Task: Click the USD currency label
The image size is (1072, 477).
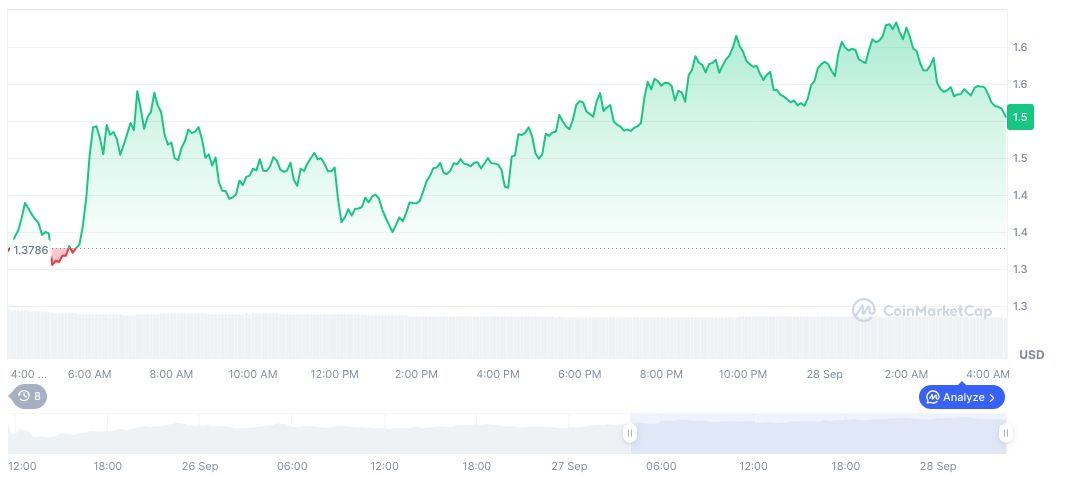Action: (1031, 355)
